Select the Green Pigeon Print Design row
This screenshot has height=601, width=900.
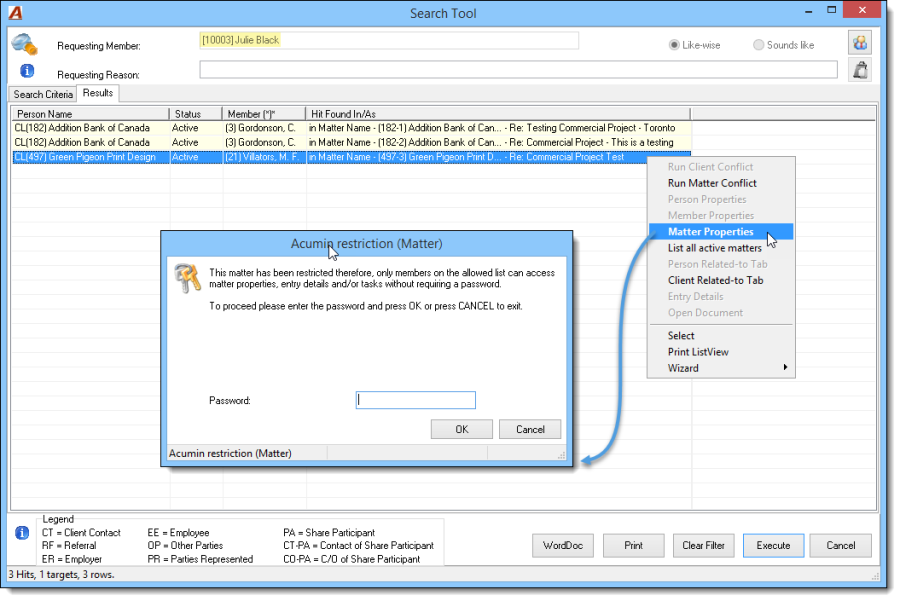click(x=351, y=157)
